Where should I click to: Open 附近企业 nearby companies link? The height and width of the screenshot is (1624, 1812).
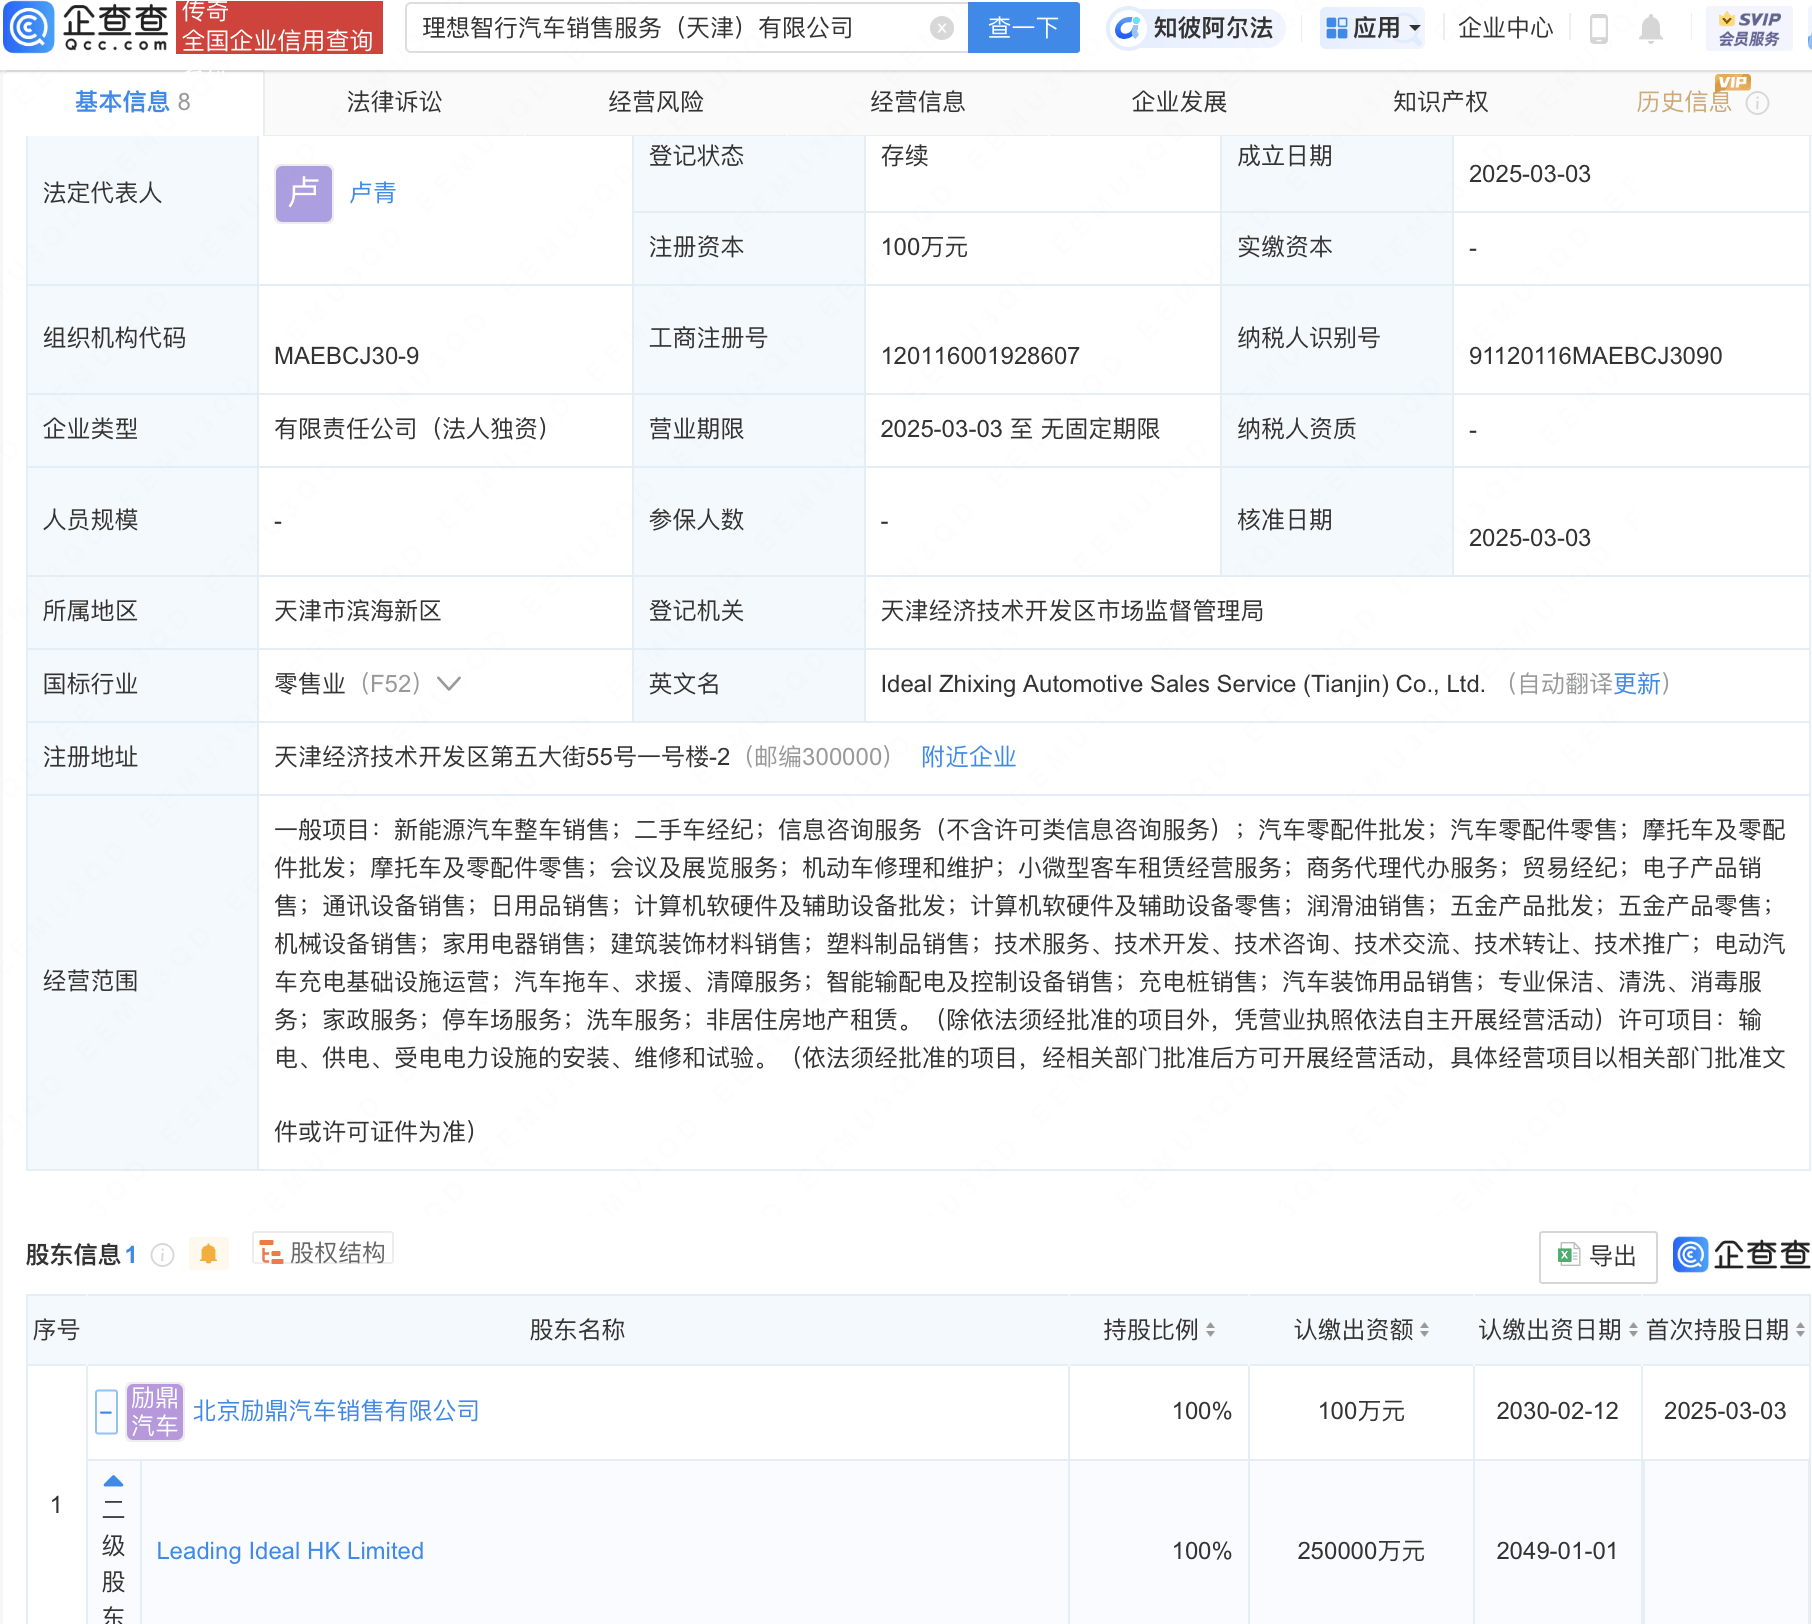pyautogui.click(x=969, y=757)
